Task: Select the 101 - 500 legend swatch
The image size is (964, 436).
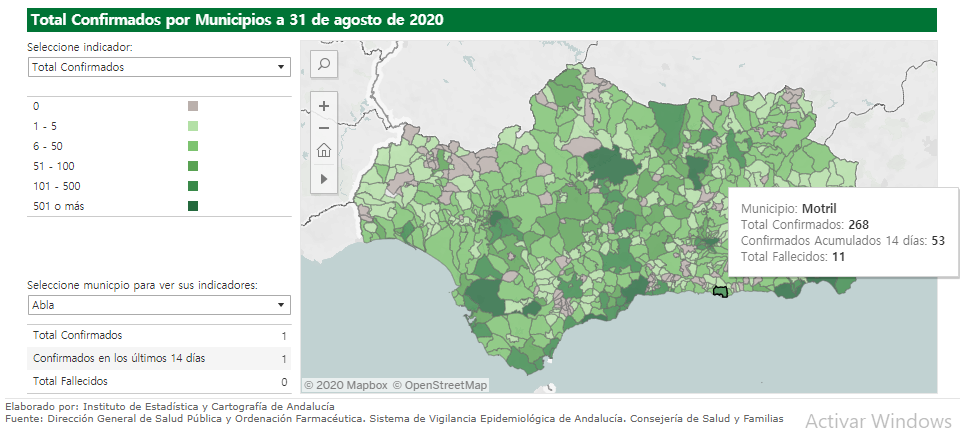Action: tap(193, 186)
